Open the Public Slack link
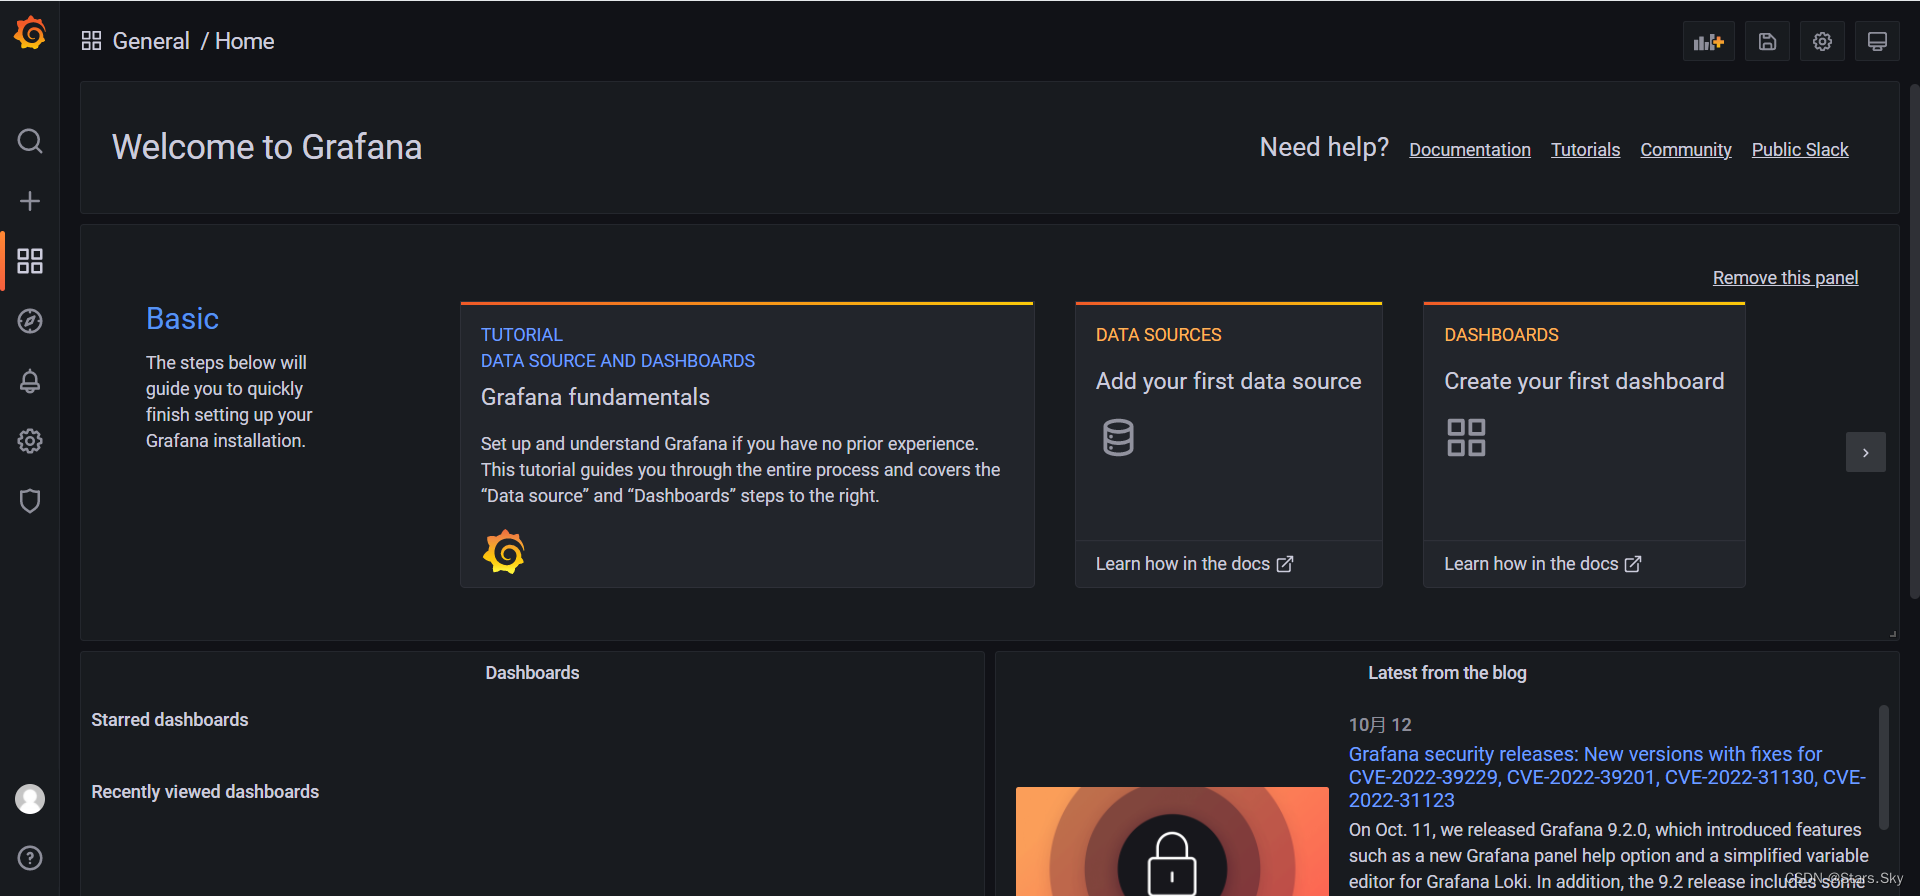The image size is (1920, 896). tap(1799, 150)
